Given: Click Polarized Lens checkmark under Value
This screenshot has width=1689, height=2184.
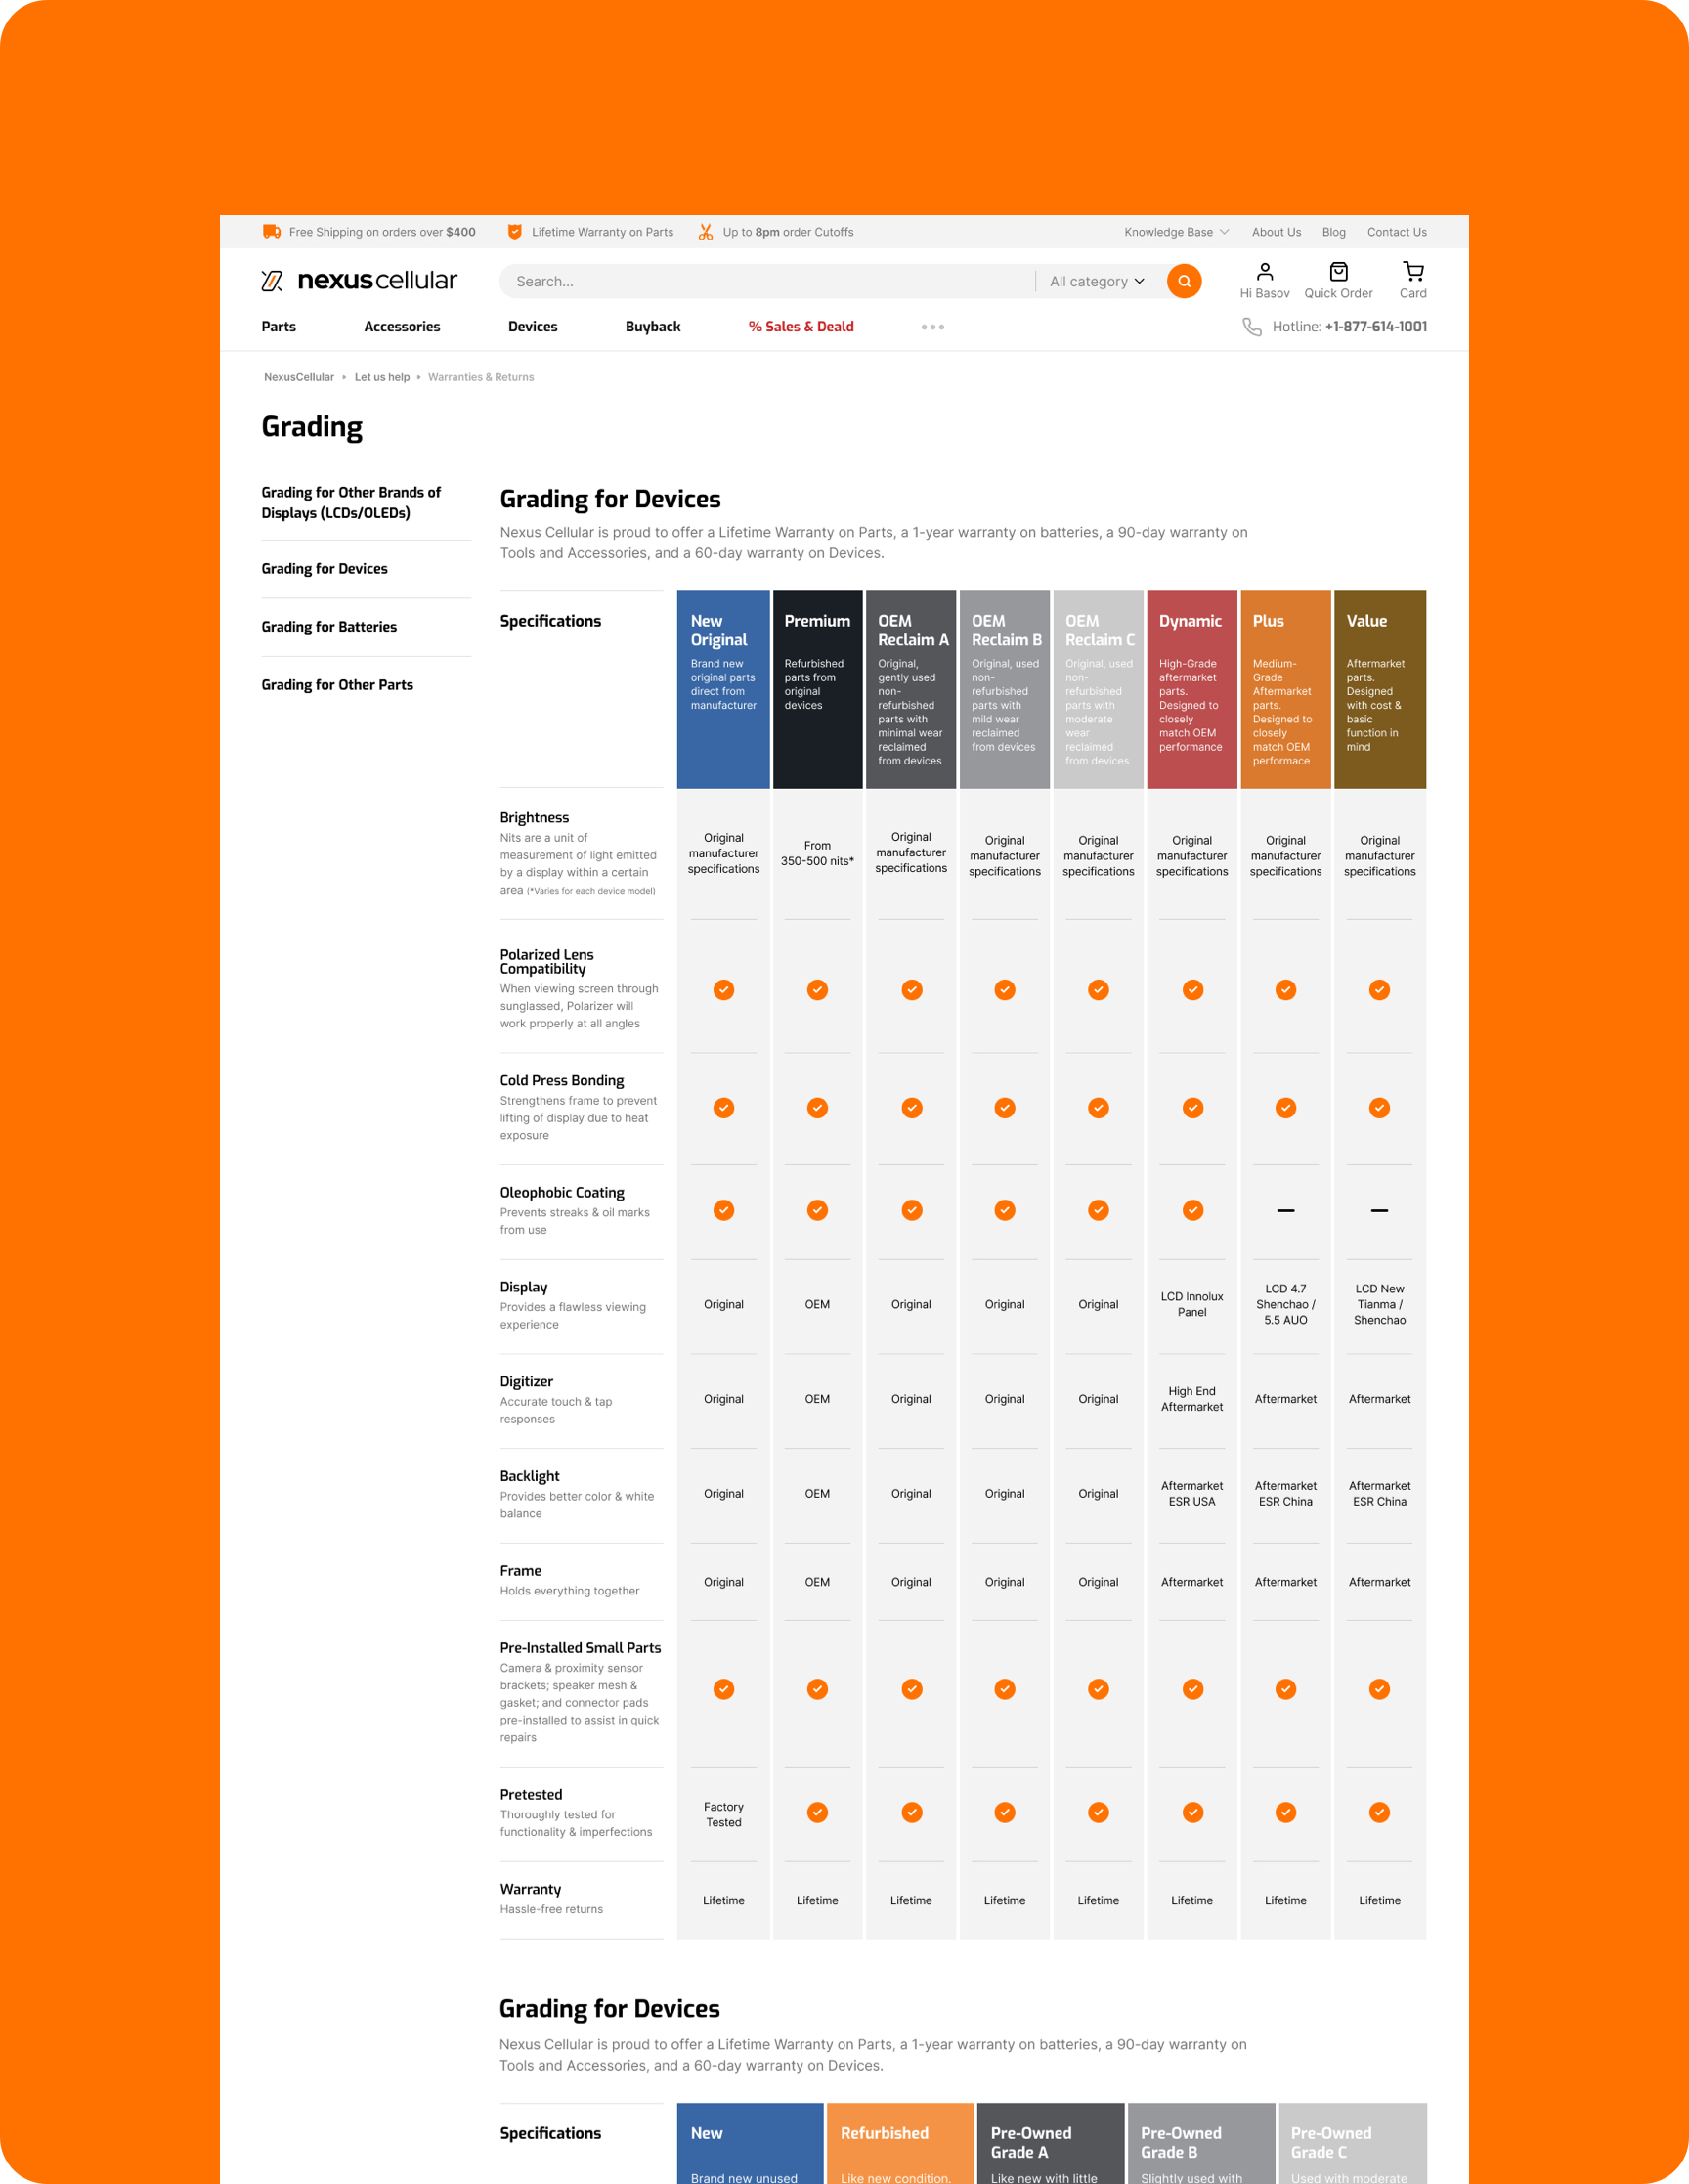Looking at the screenshot, I should 1380,990.
